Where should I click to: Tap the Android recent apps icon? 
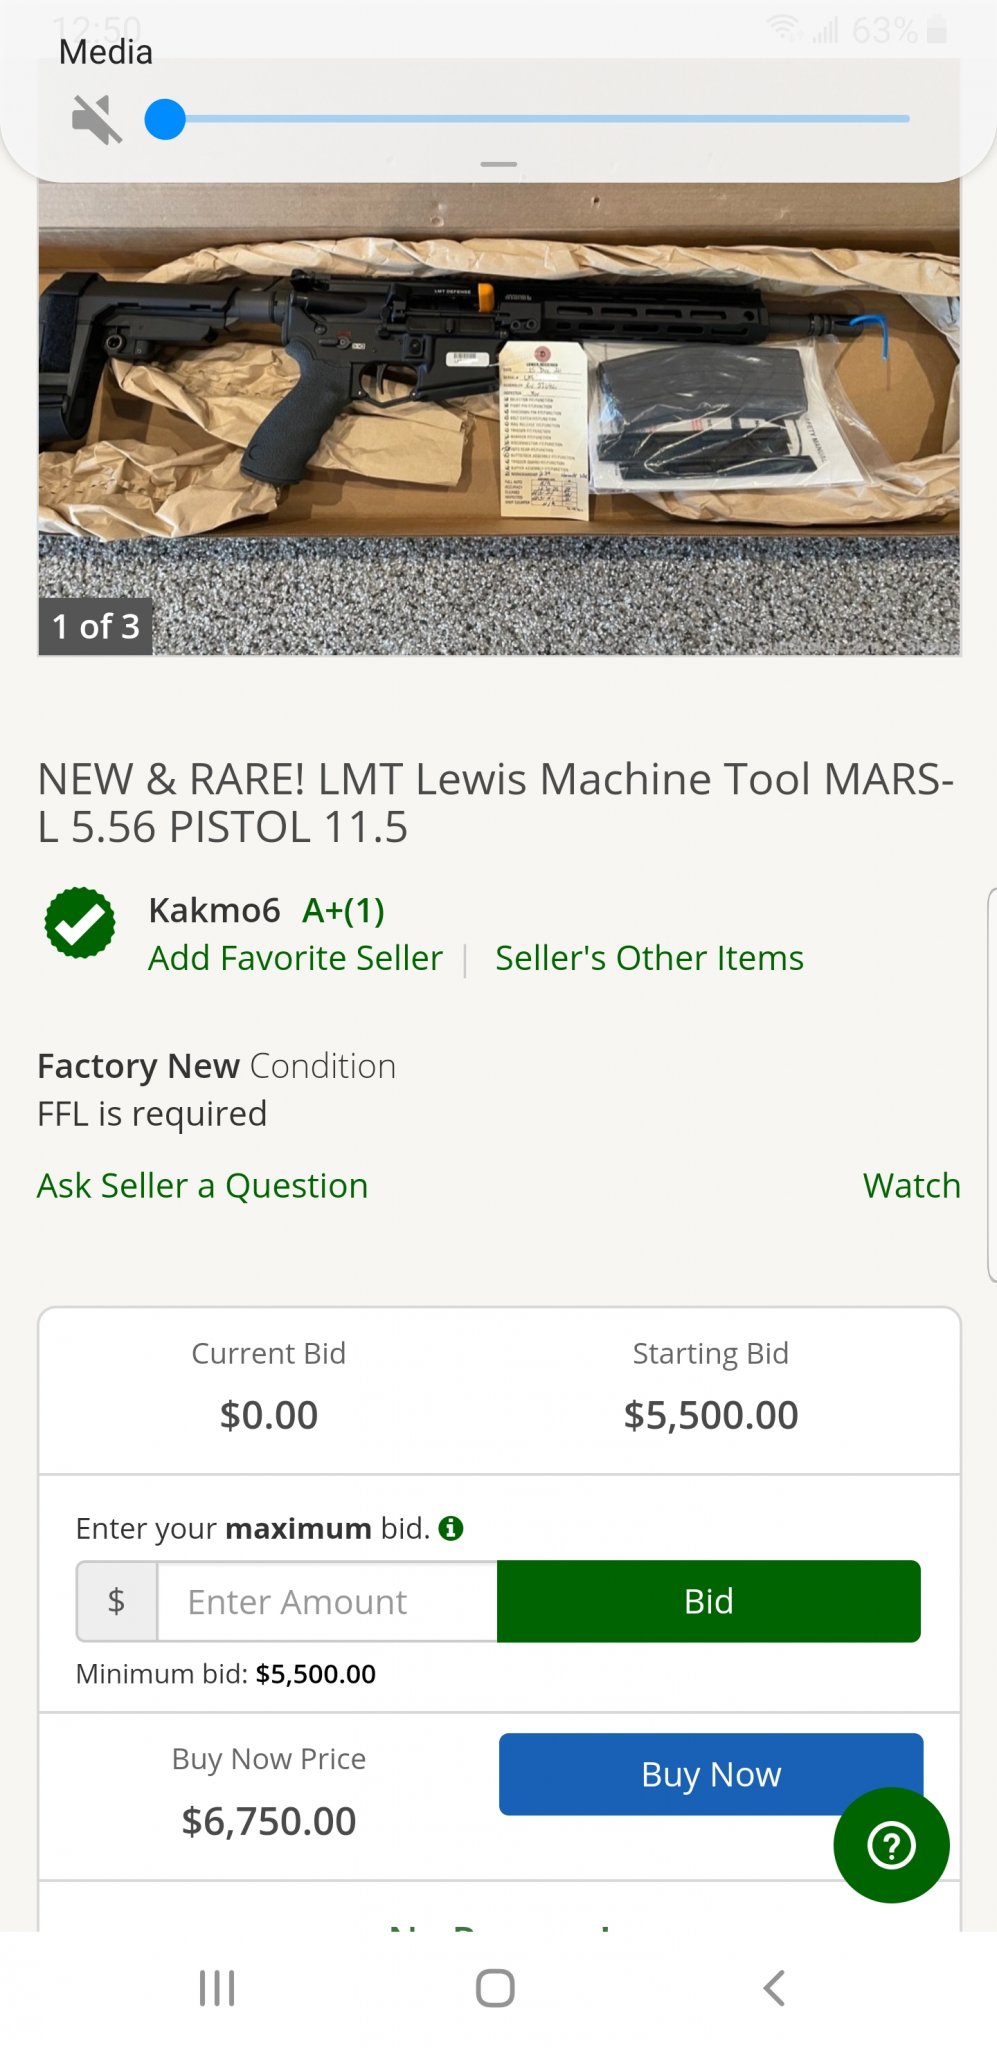pyautogui.click(x=217, y=1988)
